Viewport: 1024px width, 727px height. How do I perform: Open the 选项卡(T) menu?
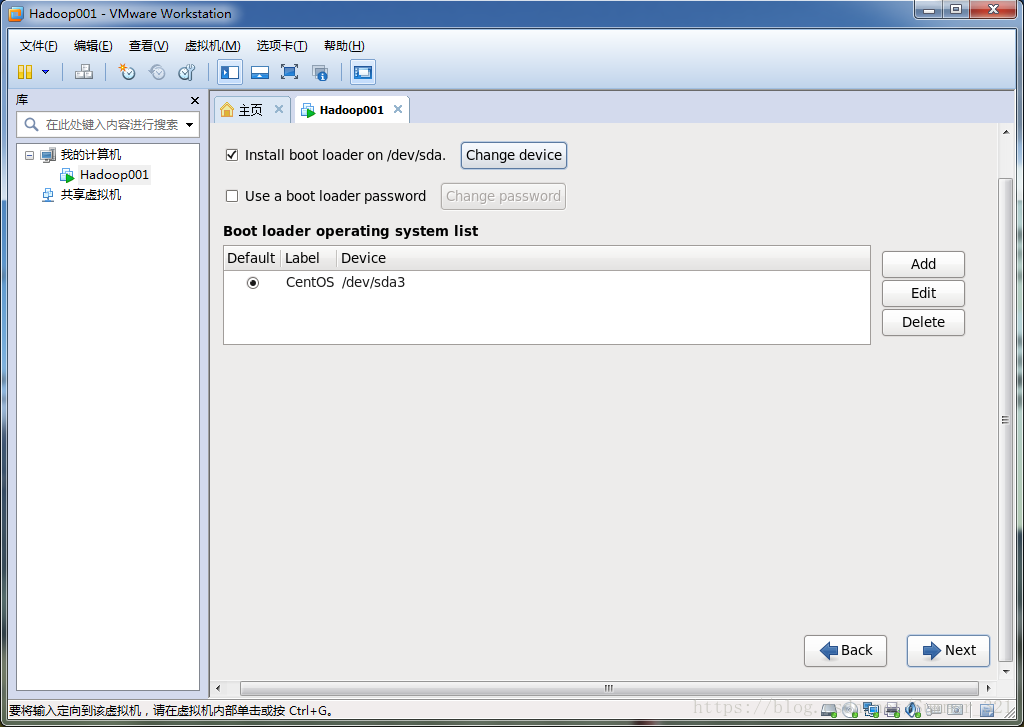(x=281, y=46)
